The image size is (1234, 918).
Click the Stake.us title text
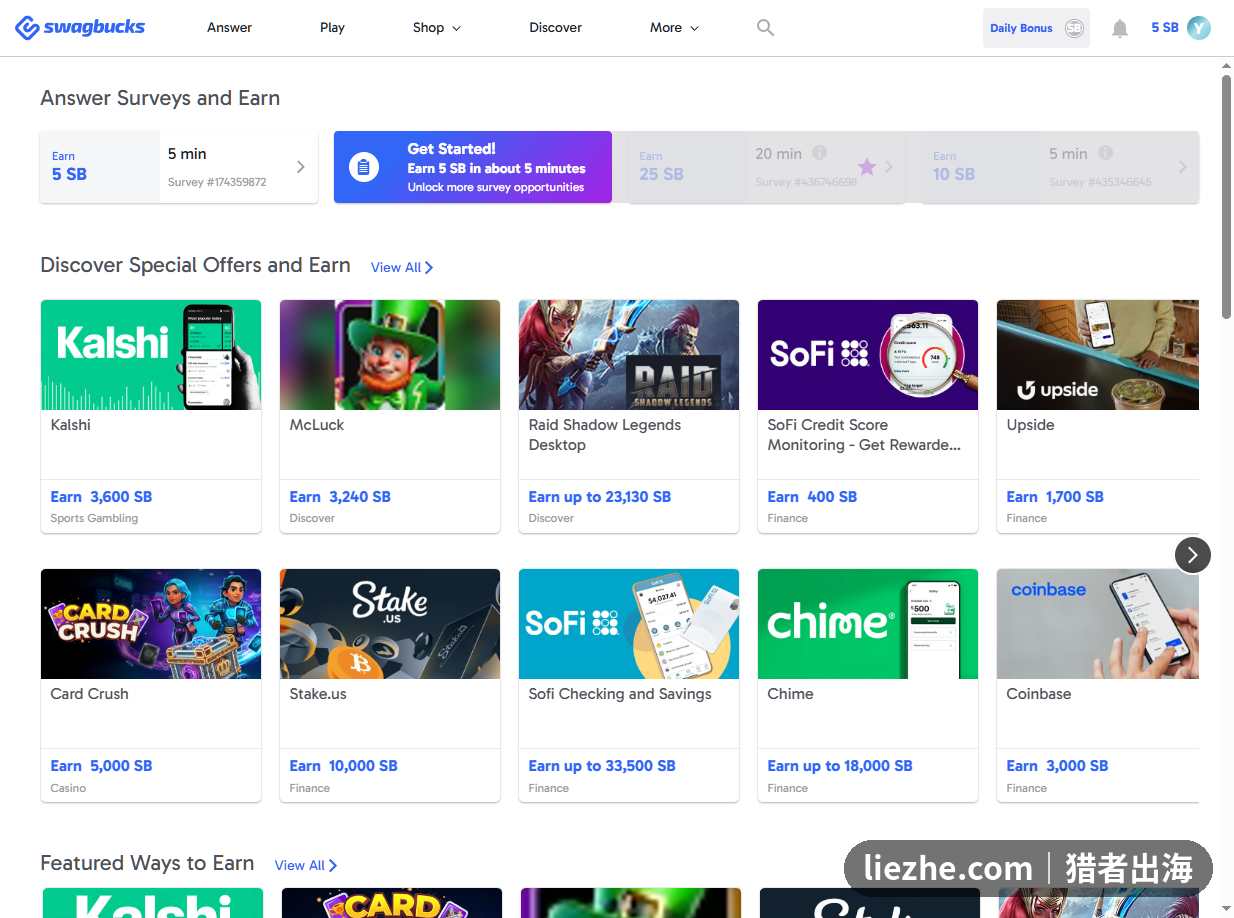(x=318, y=694)
